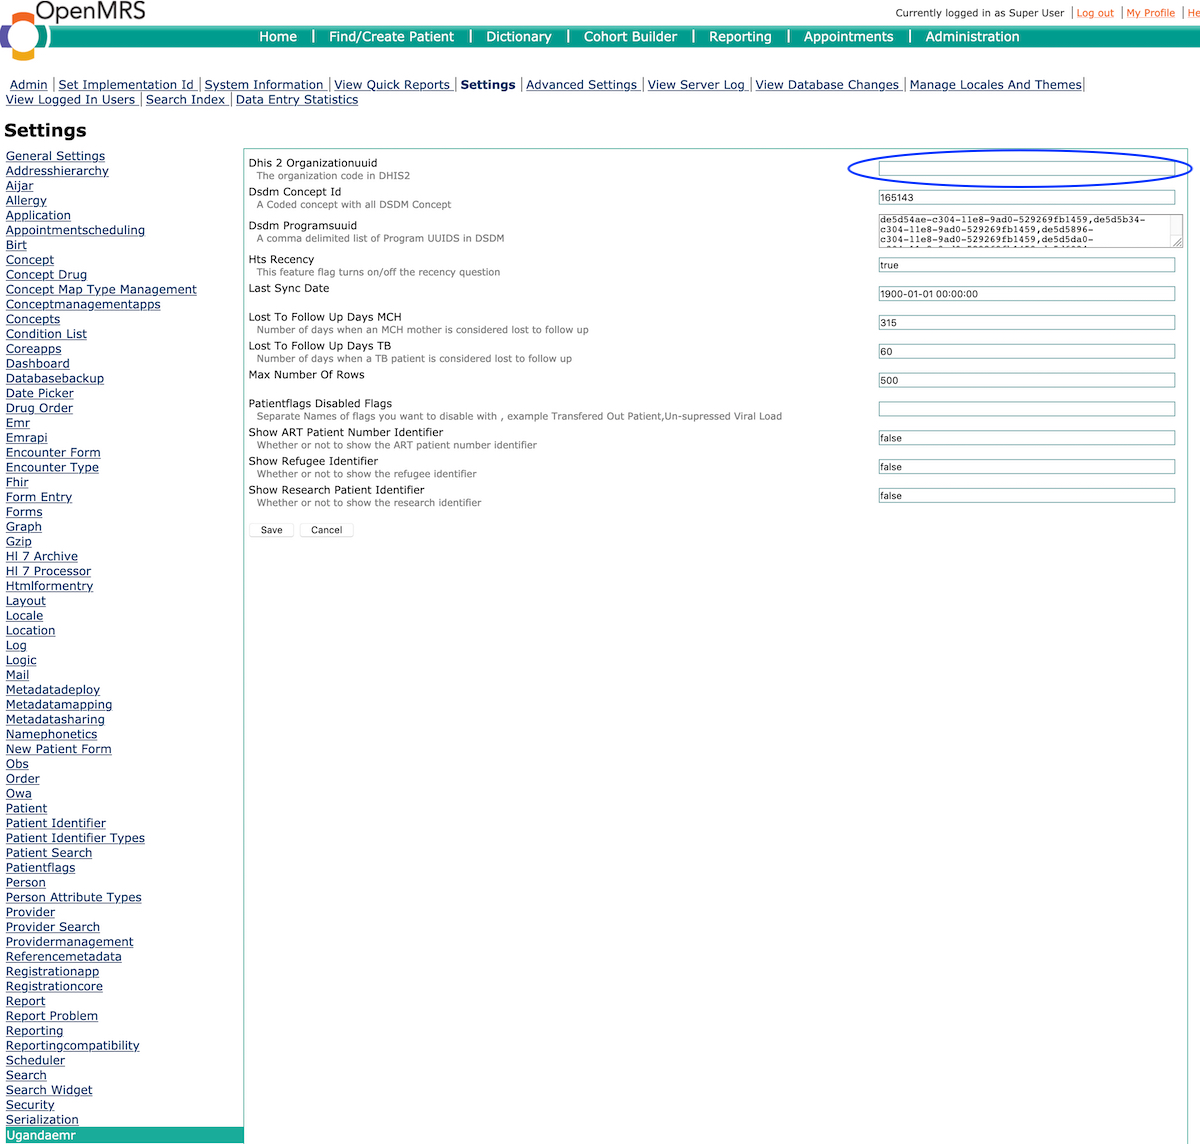This screenshot has width=1200, height=1144.
Task: Click the Save button
Action: (x=271, y=530)
